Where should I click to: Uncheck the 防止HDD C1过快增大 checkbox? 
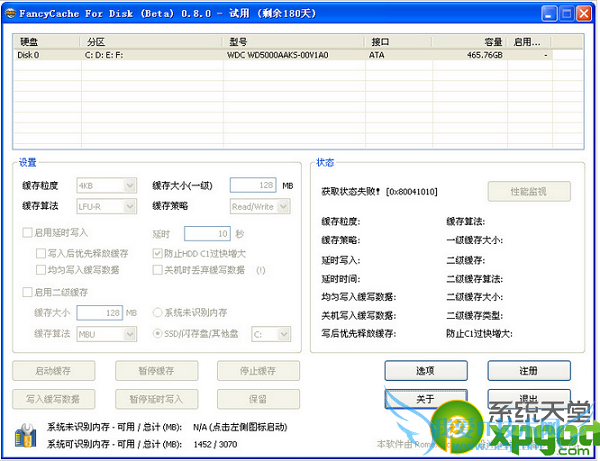pyautogui.click(x=157, y=253)
